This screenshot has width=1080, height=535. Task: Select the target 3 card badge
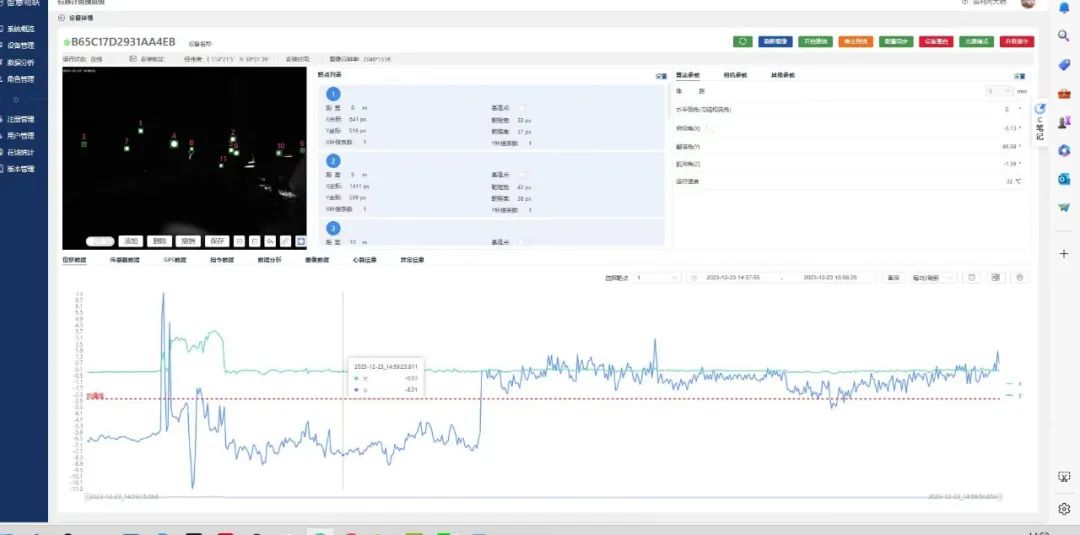(333, 228)
